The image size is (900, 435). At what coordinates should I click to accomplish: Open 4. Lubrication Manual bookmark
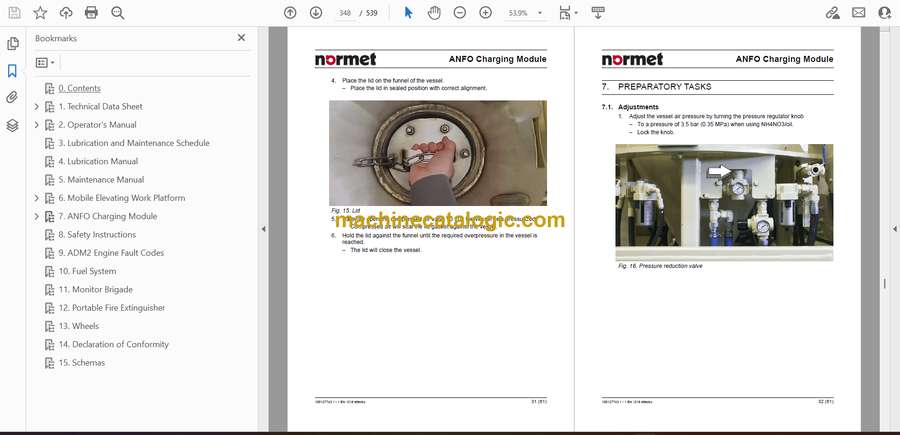tap(98, 161)
